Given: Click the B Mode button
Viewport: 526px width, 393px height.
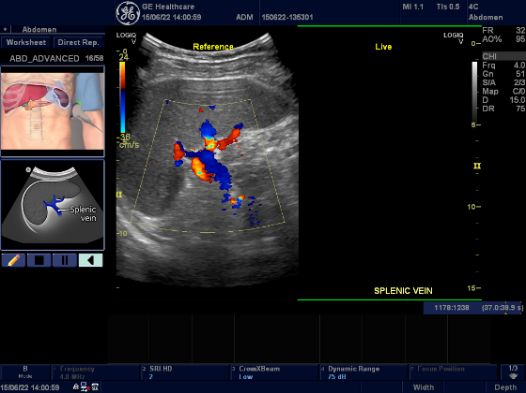Looking at the screenshot, I should (25, 373).
